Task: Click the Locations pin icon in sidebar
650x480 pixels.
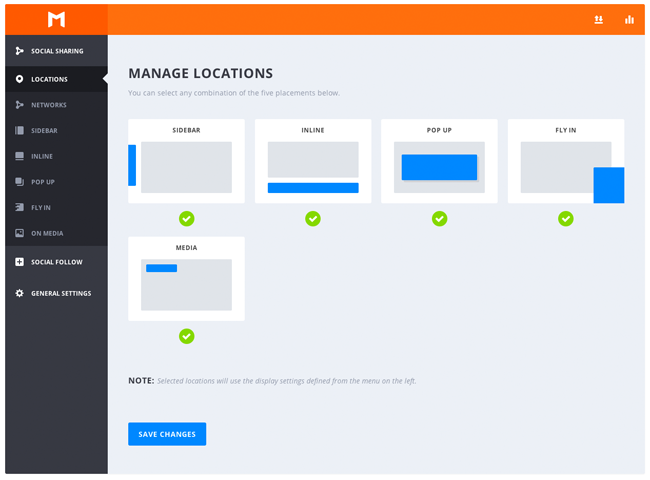Action: tap(19, 79)
